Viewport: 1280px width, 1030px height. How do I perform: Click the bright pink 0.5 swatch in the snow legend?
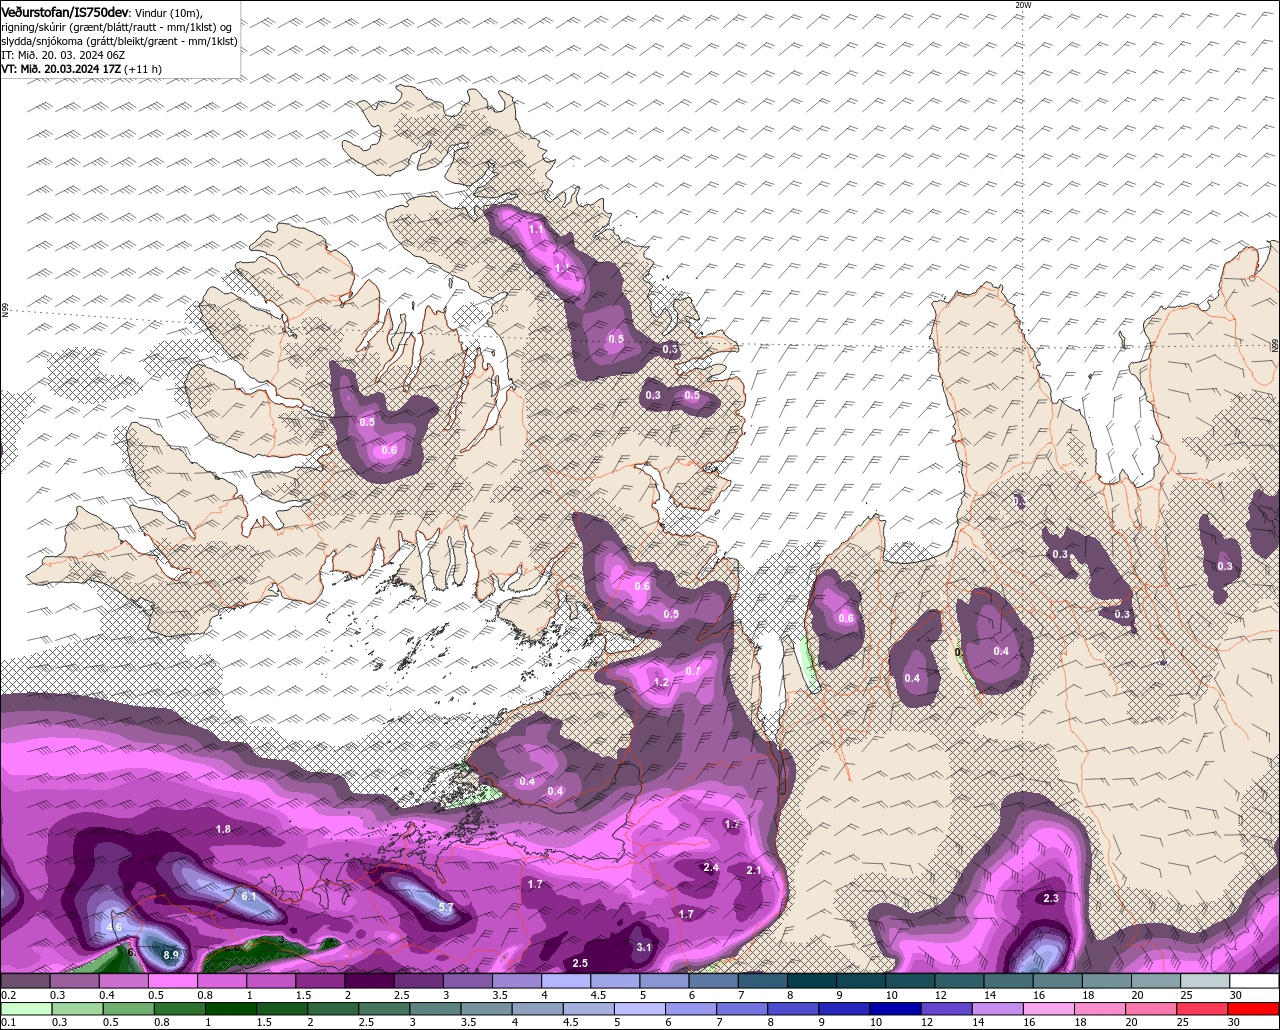click(x=172, y=981)
